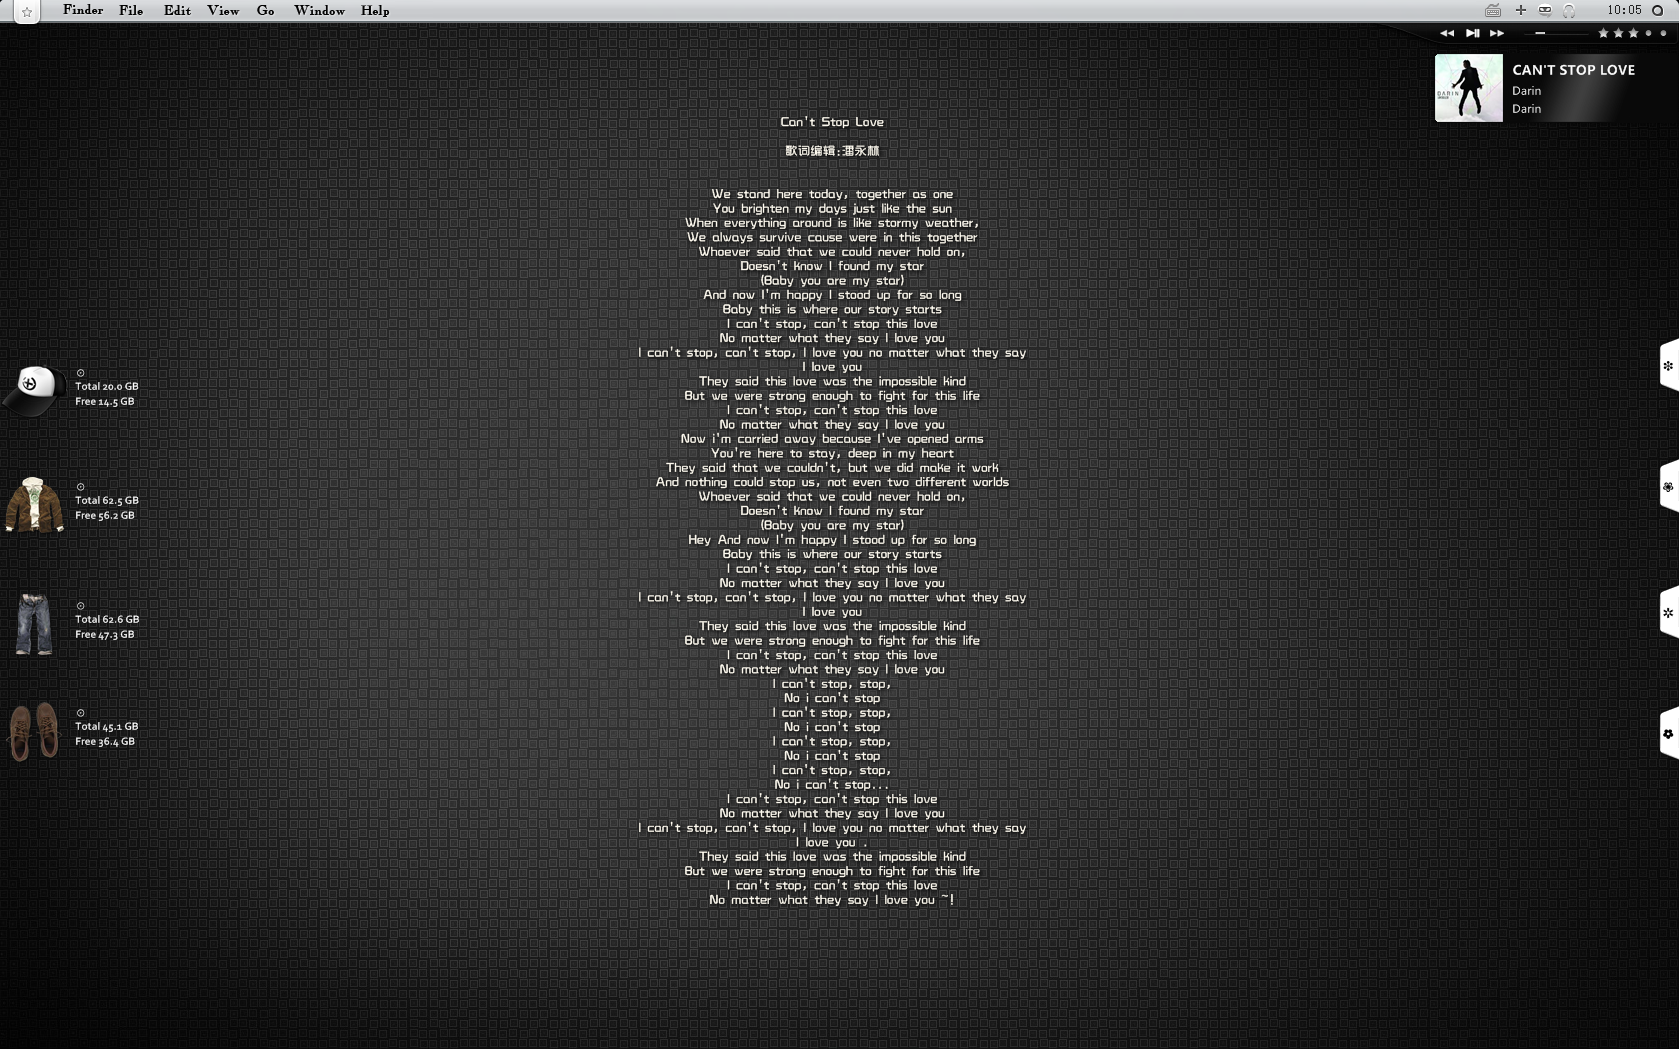This screenshot has height=1049, width=1679.
Task: Expand the third right-edge asterisk tab
Action: coord(1669,613)
